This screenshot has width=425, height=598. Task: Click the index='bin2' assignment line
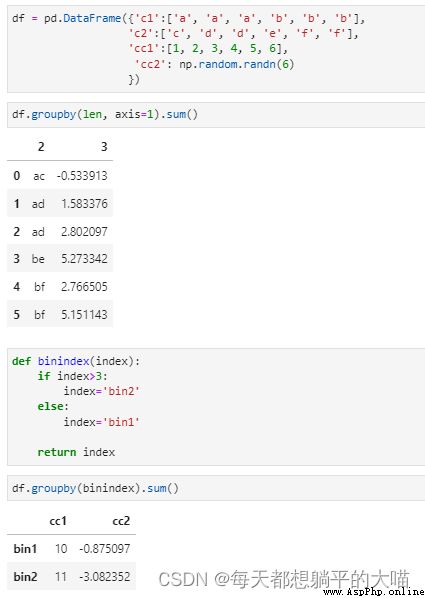point(101,391)
